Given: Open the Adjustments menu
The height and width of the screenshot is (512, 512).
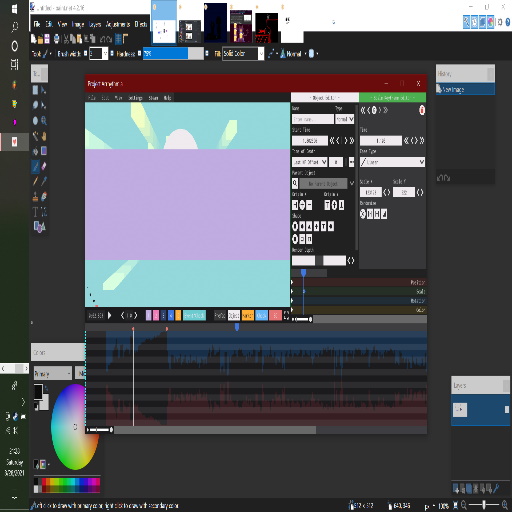Looking at the screenshot, I should (x=118, y=24).
